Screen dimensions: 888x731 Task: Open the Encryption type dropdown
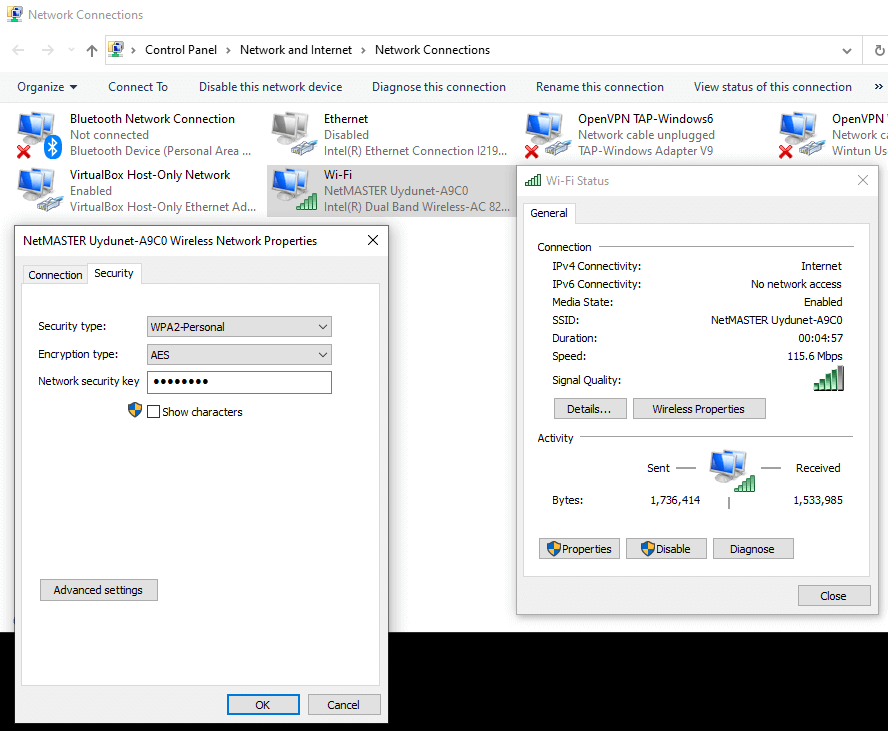pyautogui.click(x=238, y=354)
